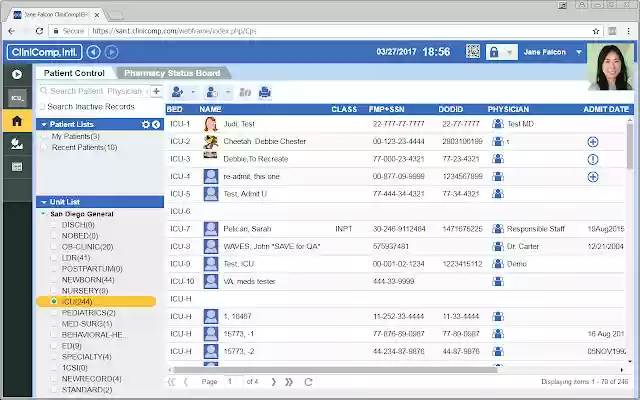Select the SPECIALTY(4) unit in the list

pyautogui.click(x=86, y=357)
